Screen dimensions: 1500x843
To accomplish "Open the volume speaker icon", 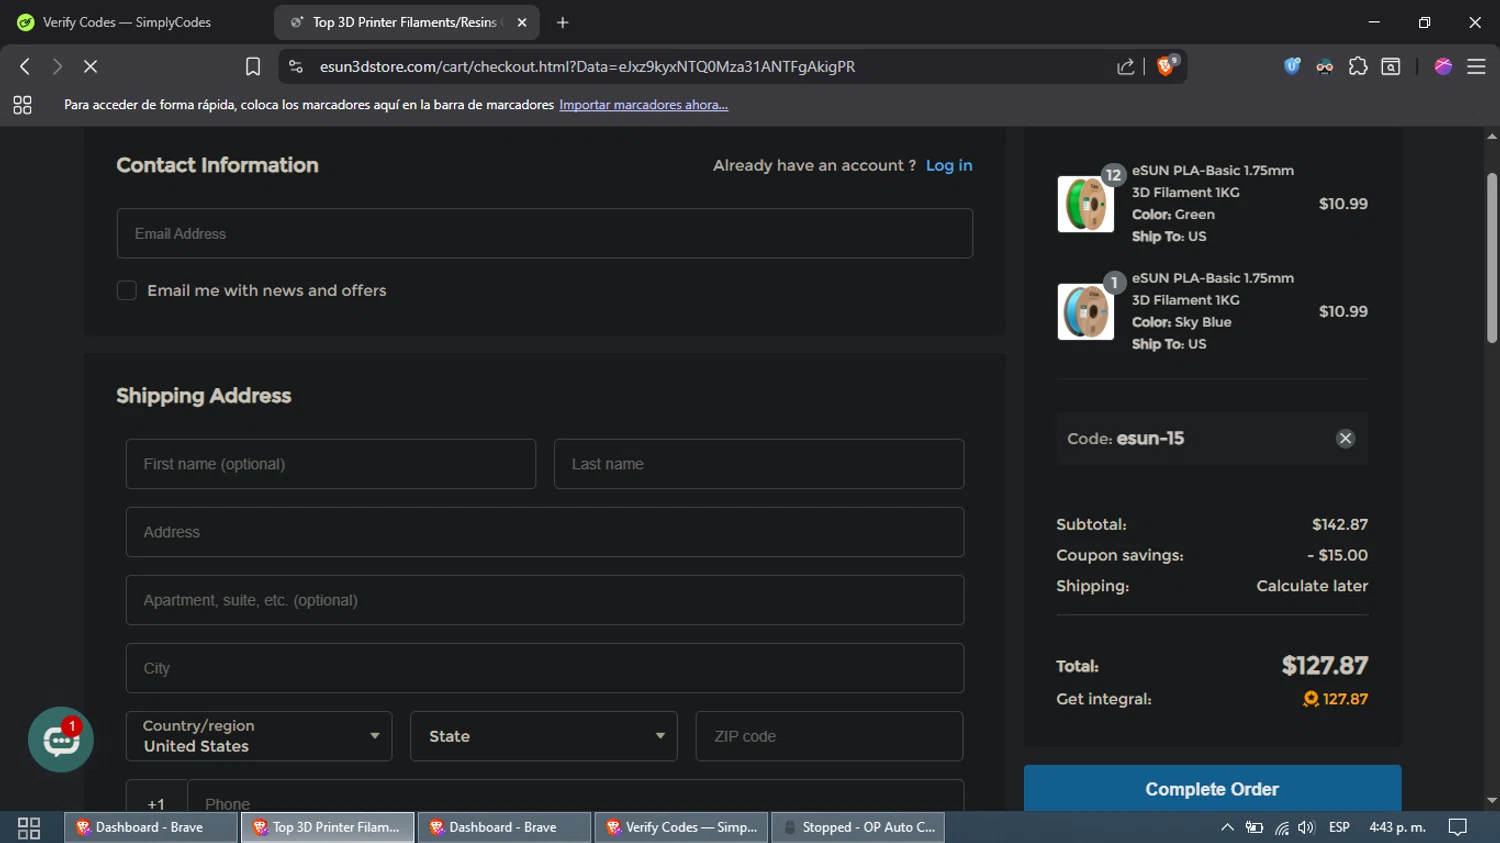I will click(x=1306, y=827).
